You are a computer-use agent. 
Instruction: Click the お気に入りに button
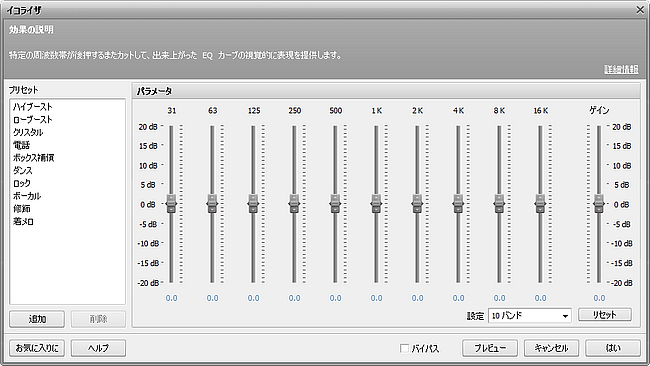[37, 348]
